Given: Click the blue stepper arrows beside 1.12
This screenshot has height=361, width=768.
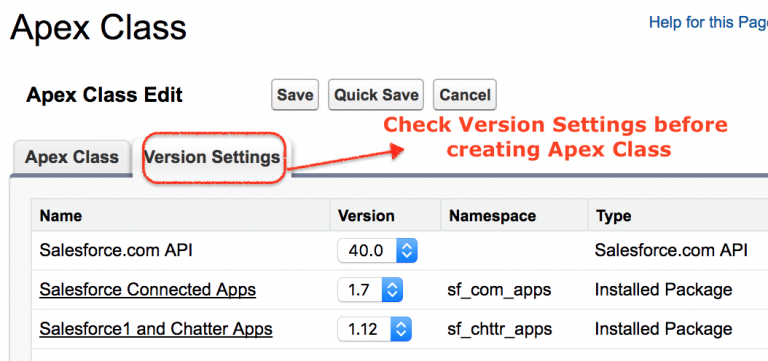Looking at the screenshot, I should (x=401, y=329).
